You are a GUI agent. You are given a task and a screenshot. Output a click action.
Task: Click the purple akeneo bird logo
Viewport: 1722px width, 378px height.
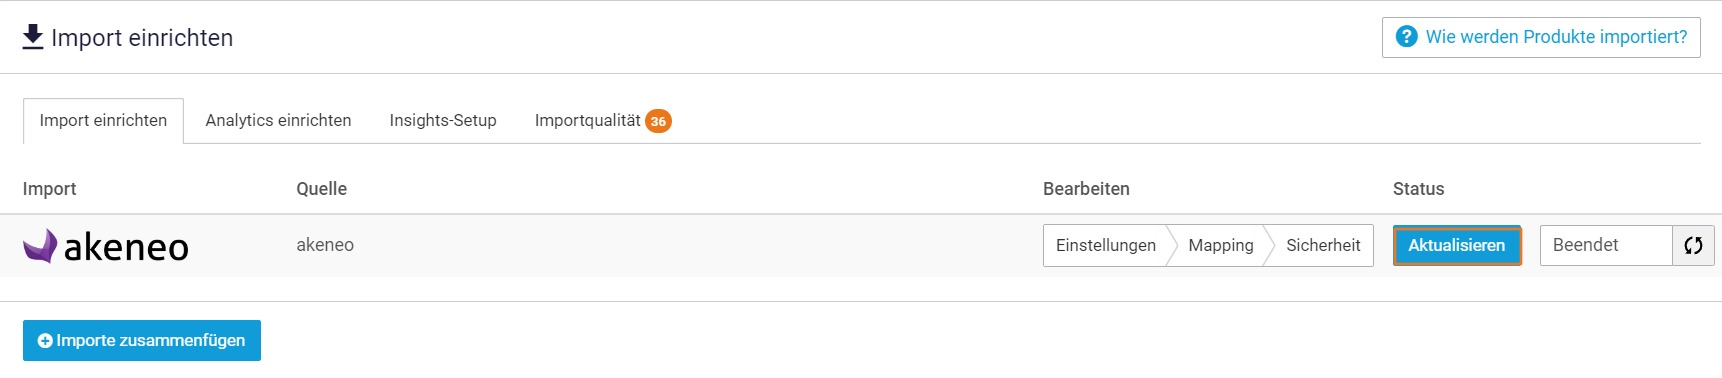41,245
